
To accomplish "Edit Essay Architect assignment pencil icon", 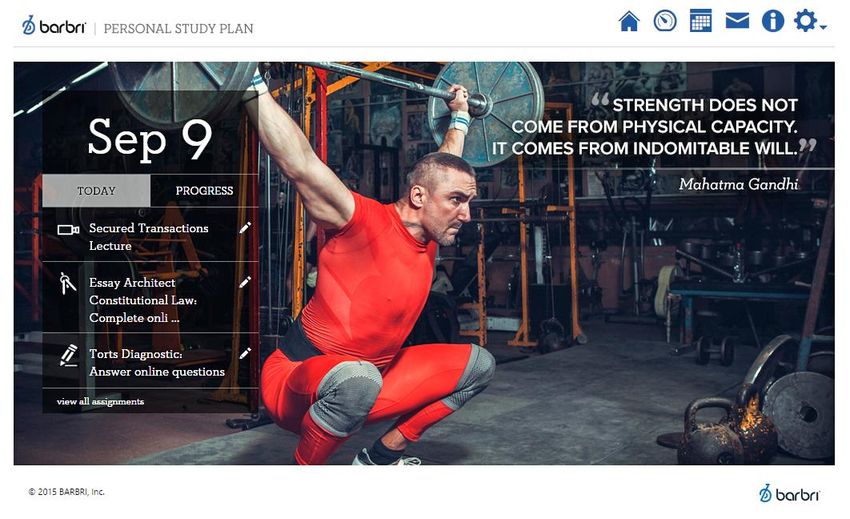I will tap(245, 282).
